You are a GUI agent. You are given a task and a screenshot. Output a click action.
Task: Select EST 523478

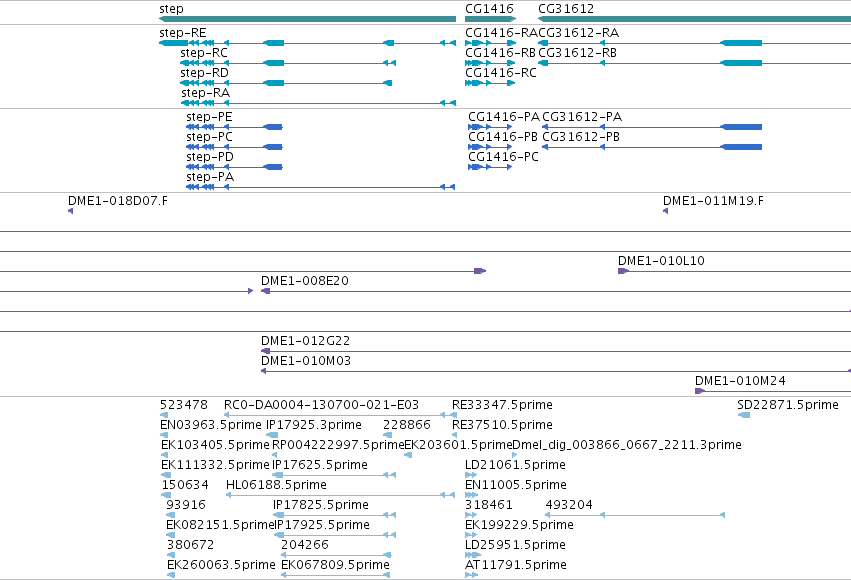point(183,405)
